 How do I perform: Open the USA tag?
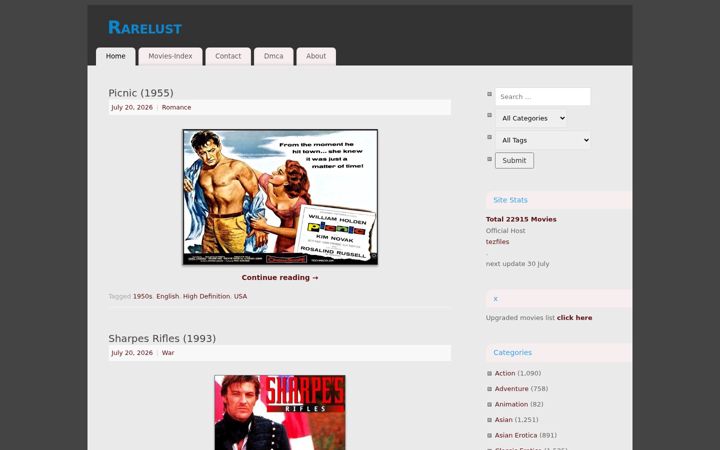click(x=241, y=296)
